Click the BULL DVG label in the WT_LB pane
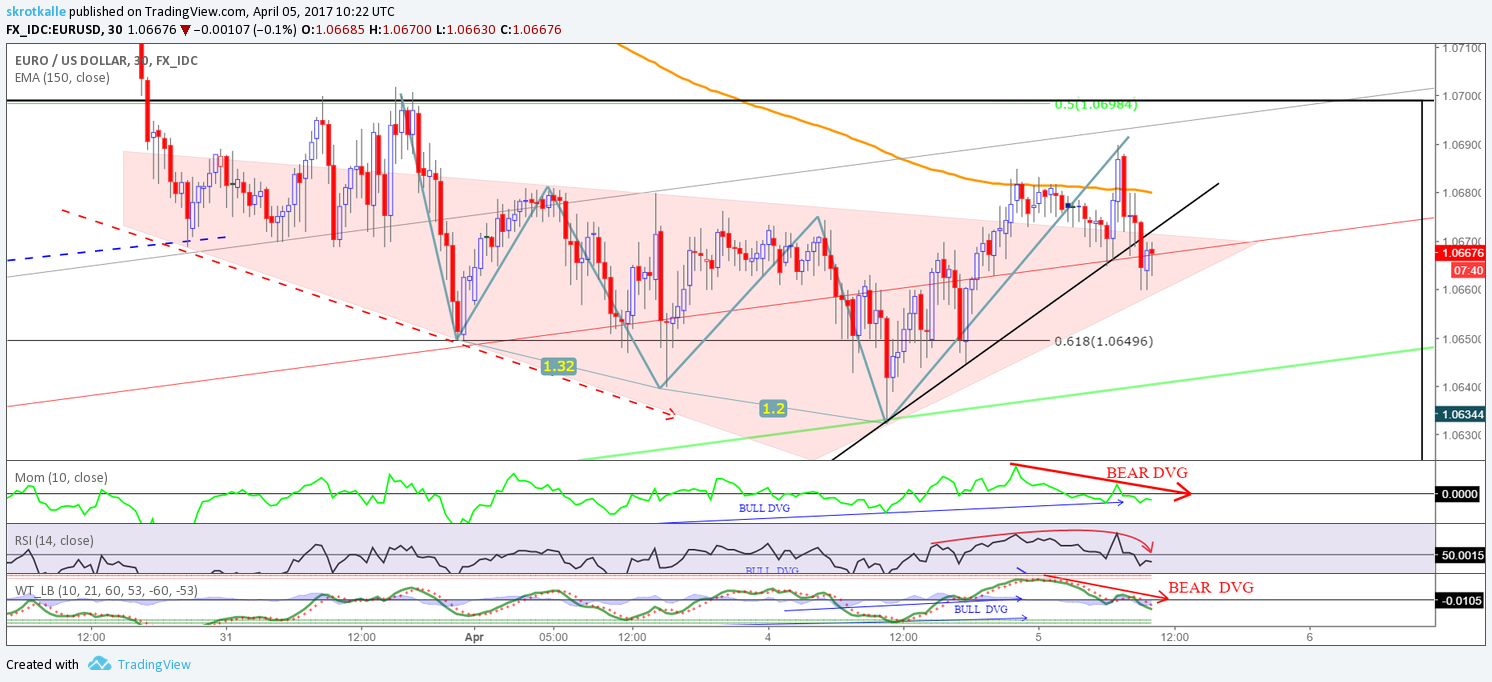The image size is (1492, 682). point(979,609)
